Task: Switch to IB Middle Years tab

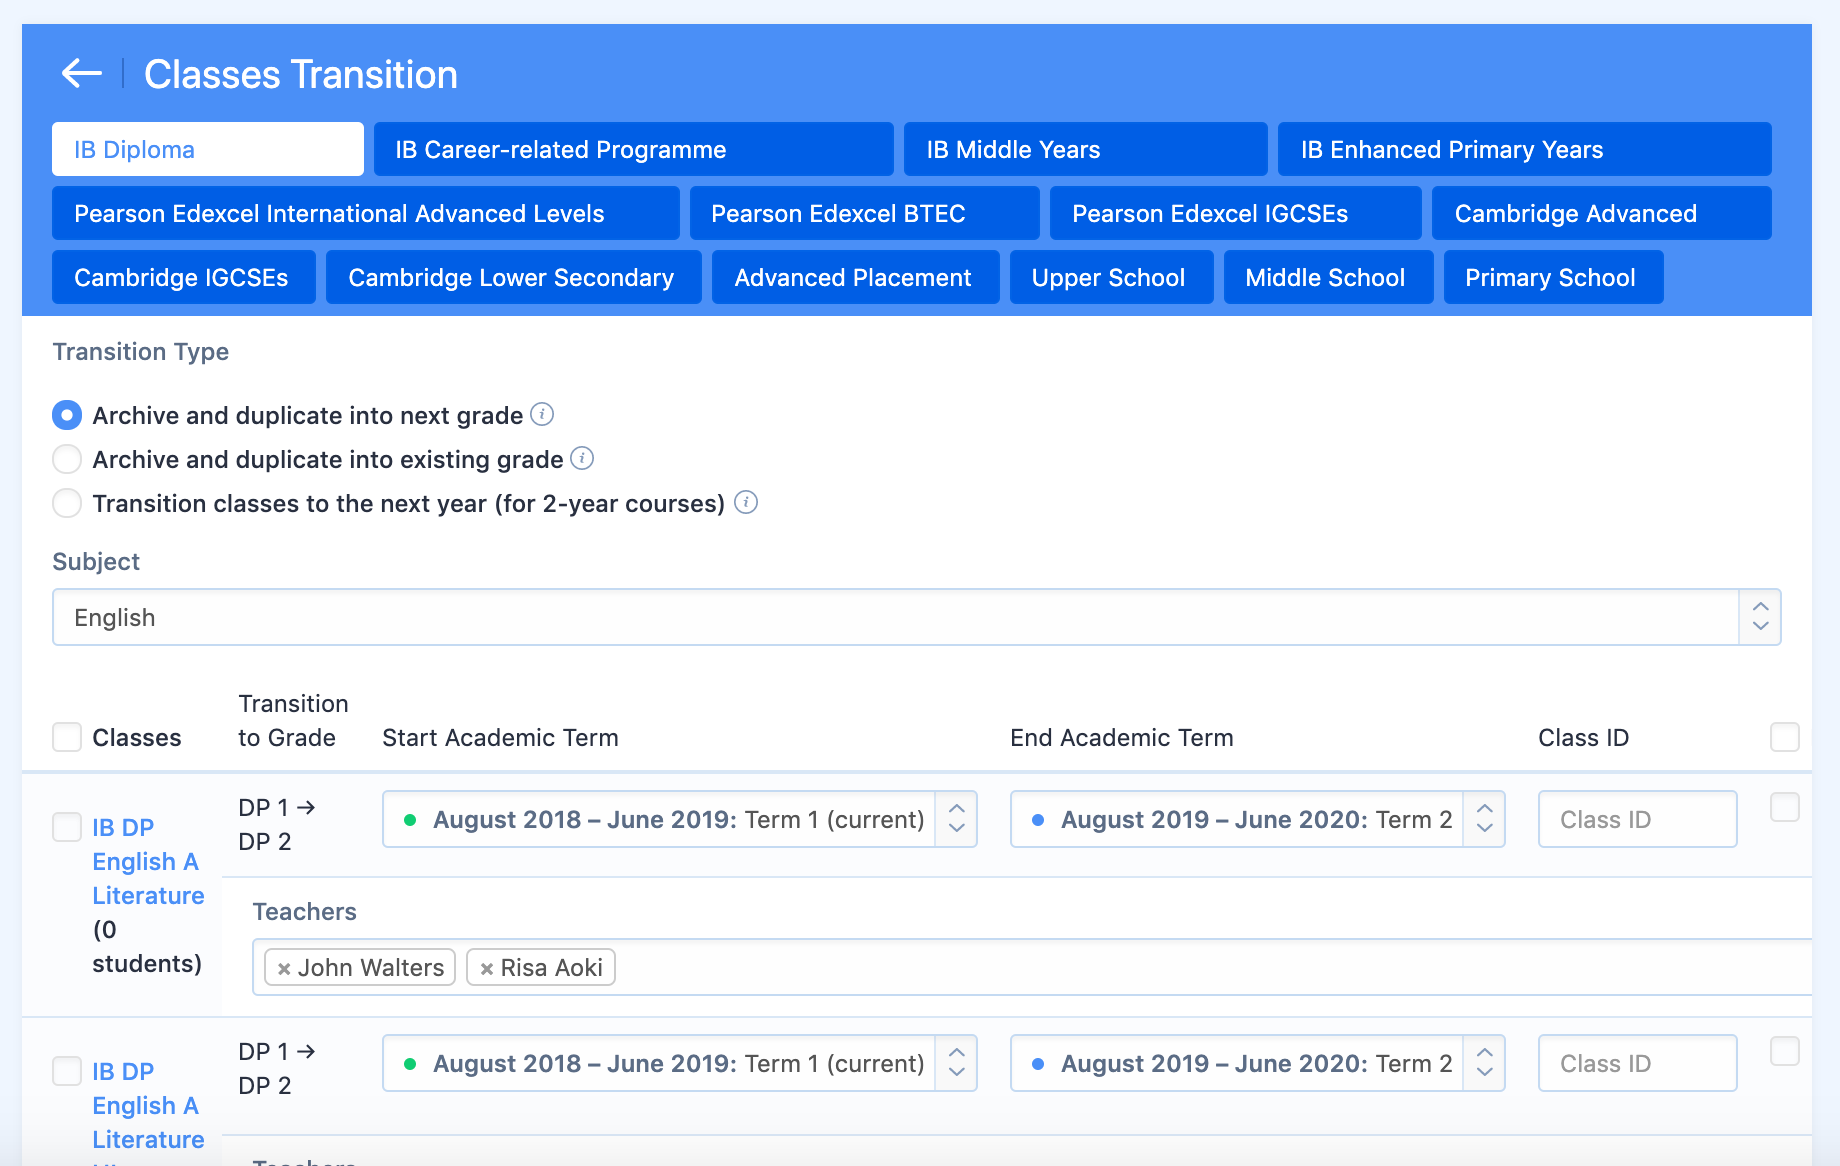Action: [1085, 149]
